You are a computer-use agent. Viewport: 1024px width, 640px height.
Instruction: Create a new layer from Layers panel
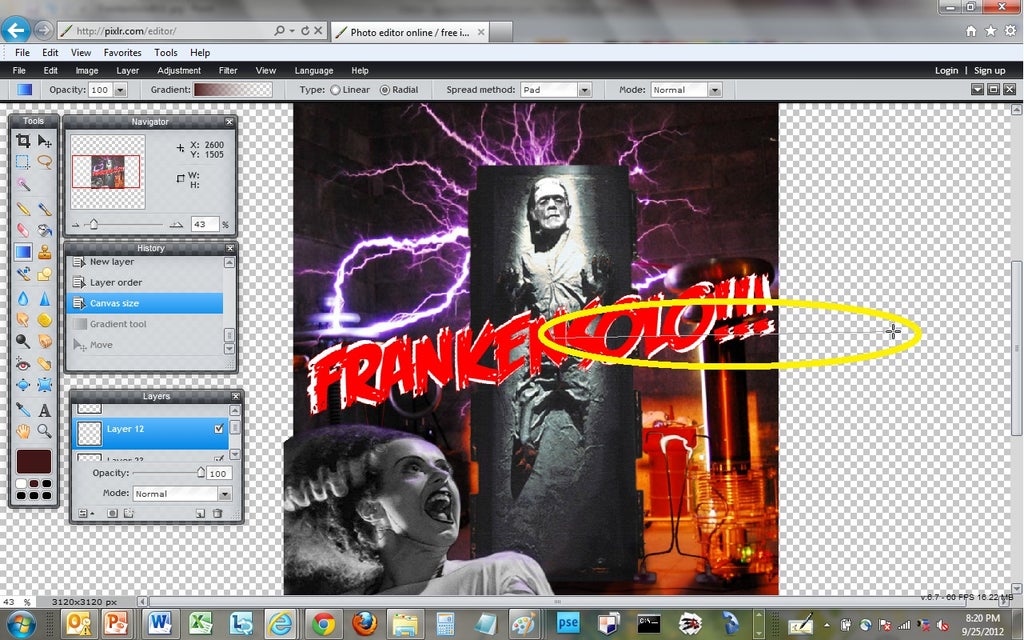pos(200,514)
